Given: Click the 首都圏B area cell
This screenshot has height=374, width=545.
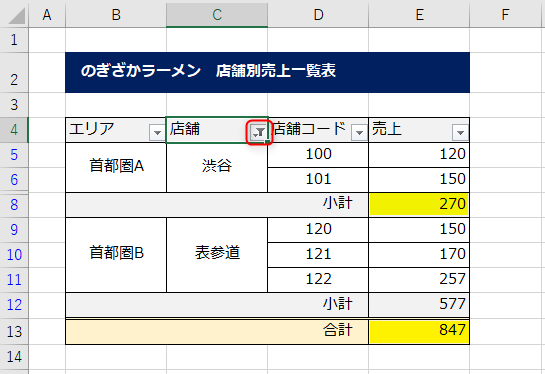Looking at the screenshot, I should [116, 255].
